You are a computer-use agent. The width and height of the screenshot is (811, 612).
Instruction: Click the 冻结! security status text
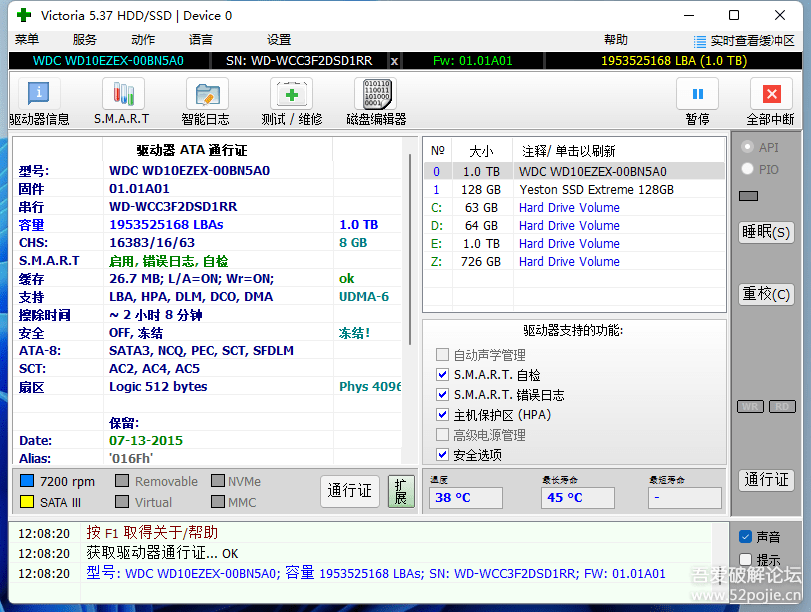pyautogui.click(x=354, y=333)
